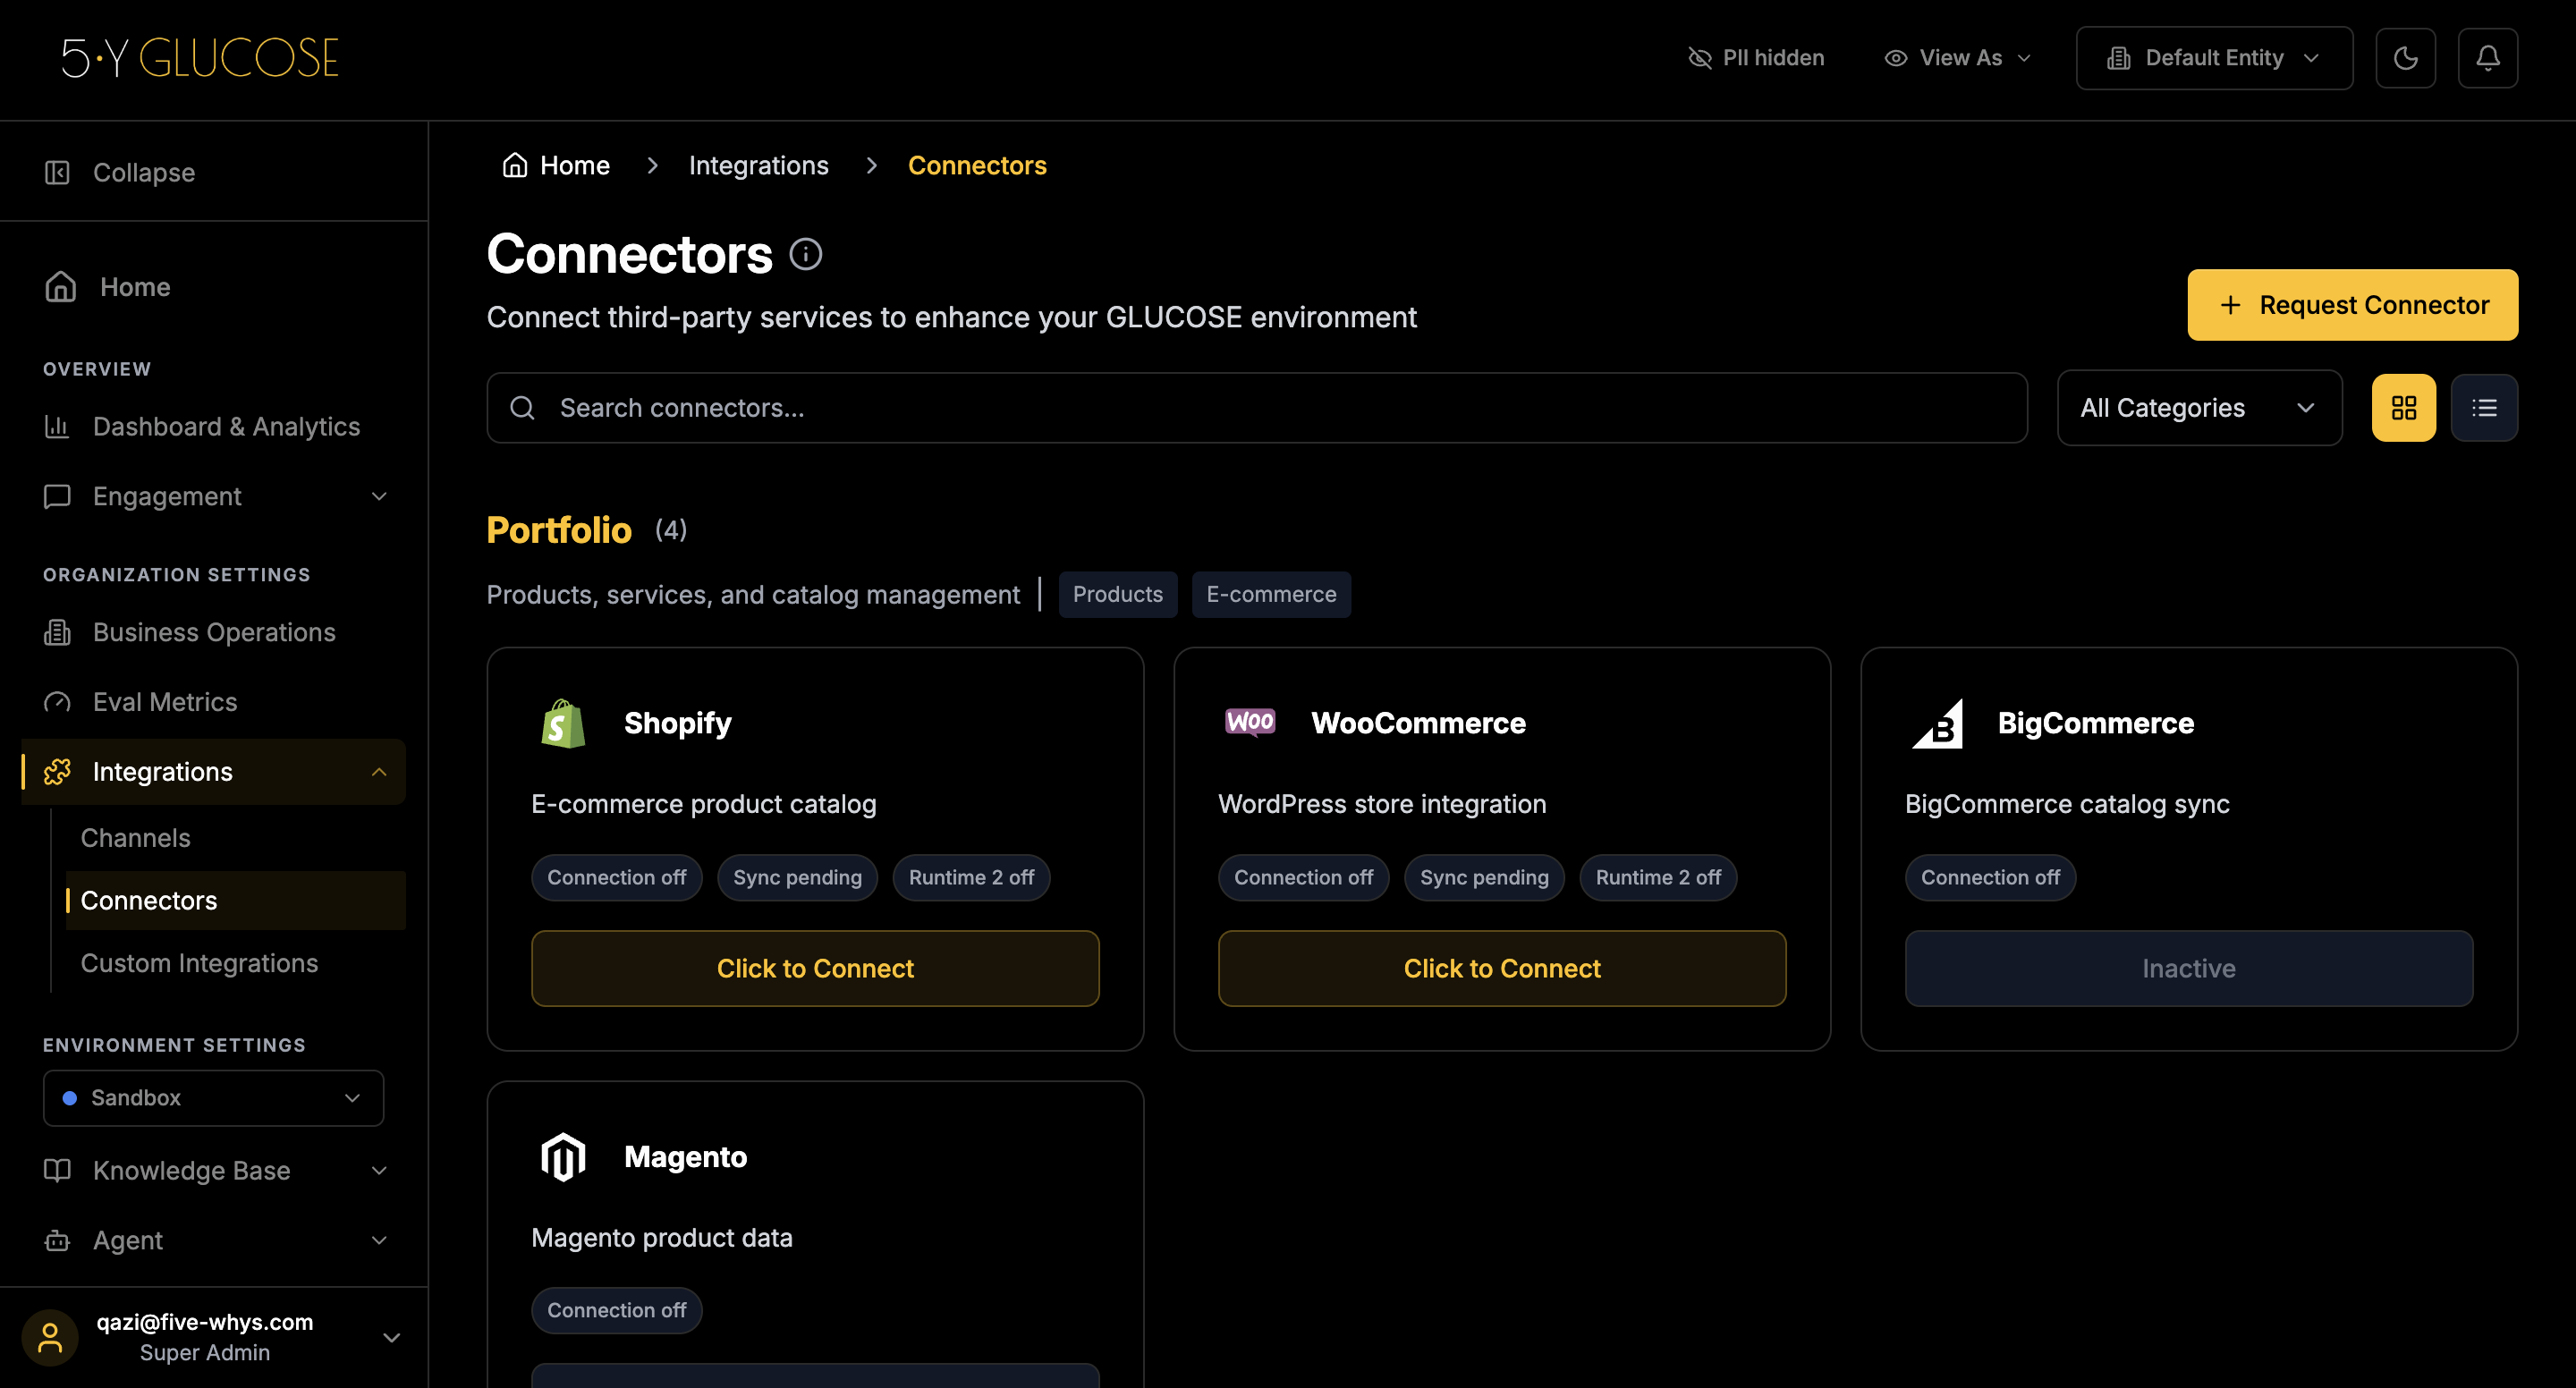Click Request Connector button
Screen dimensions: 2576x1388
2352,305
